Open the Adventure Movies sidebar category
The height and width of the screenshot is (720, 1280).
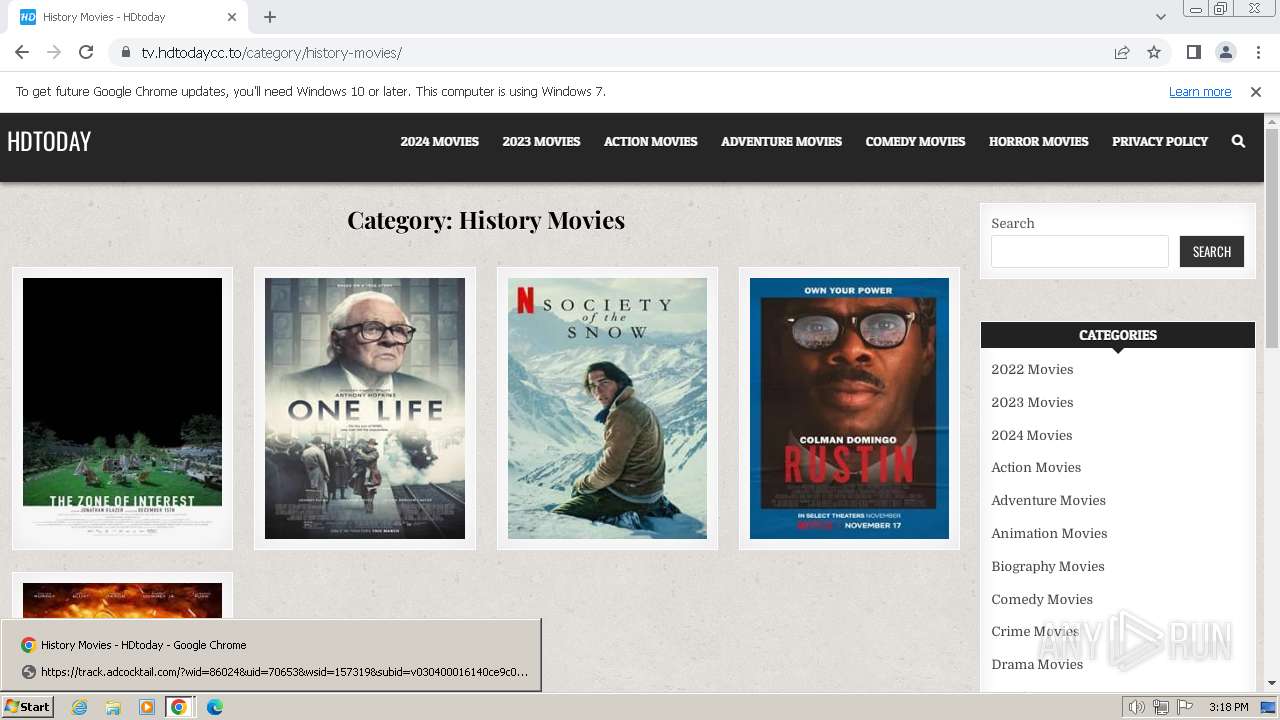[1048, 500]
